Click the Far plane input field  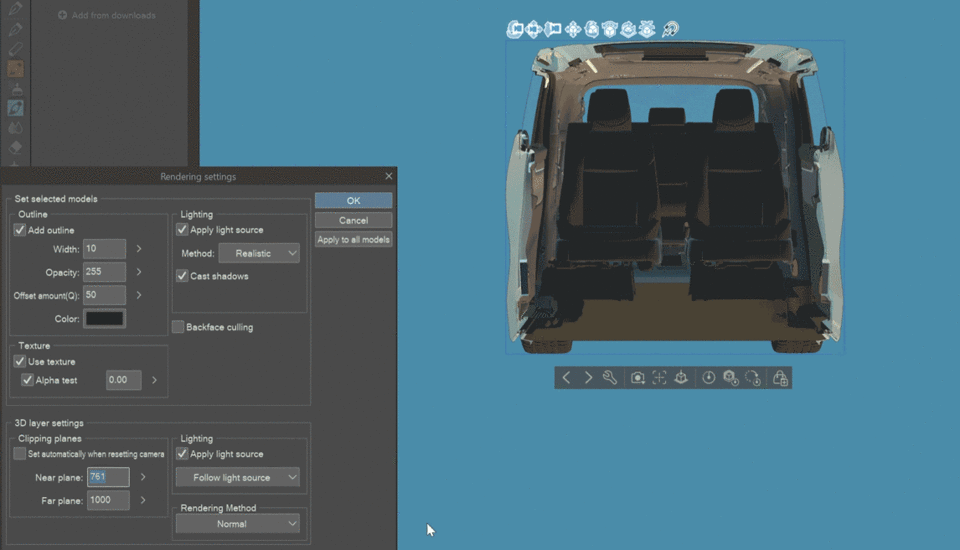coord(108,500)
